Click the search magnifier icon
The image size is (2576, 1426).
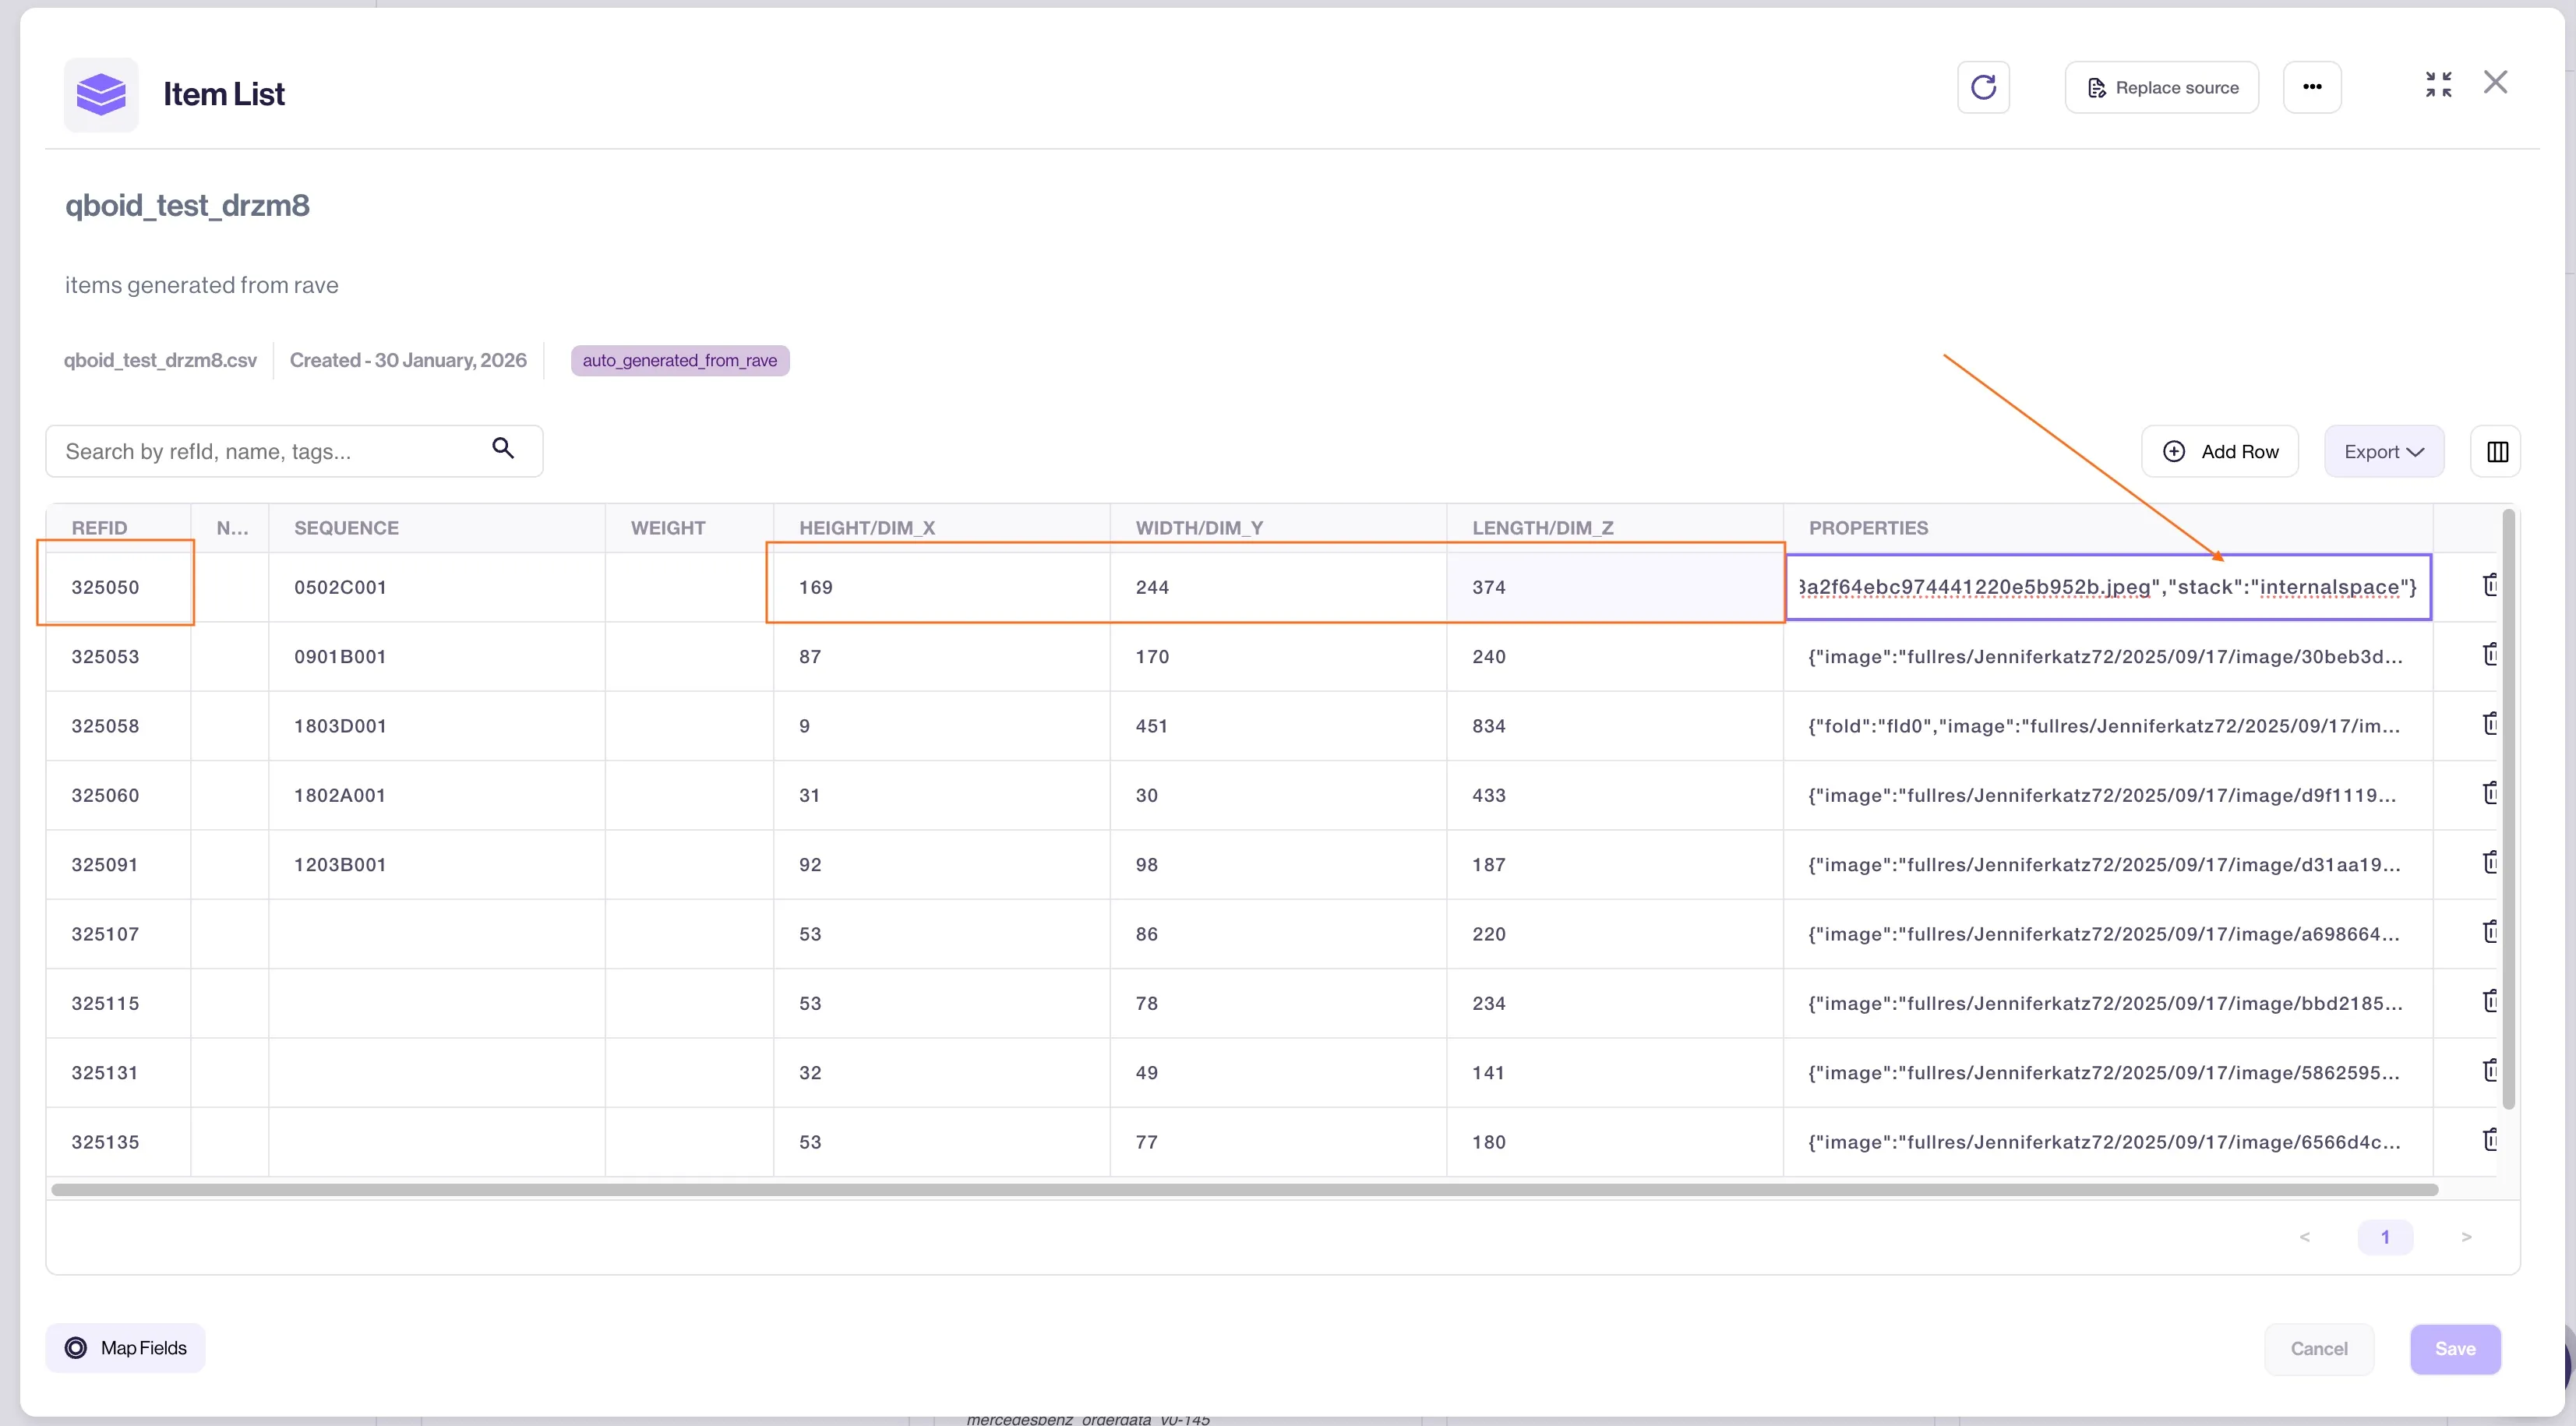503,448
